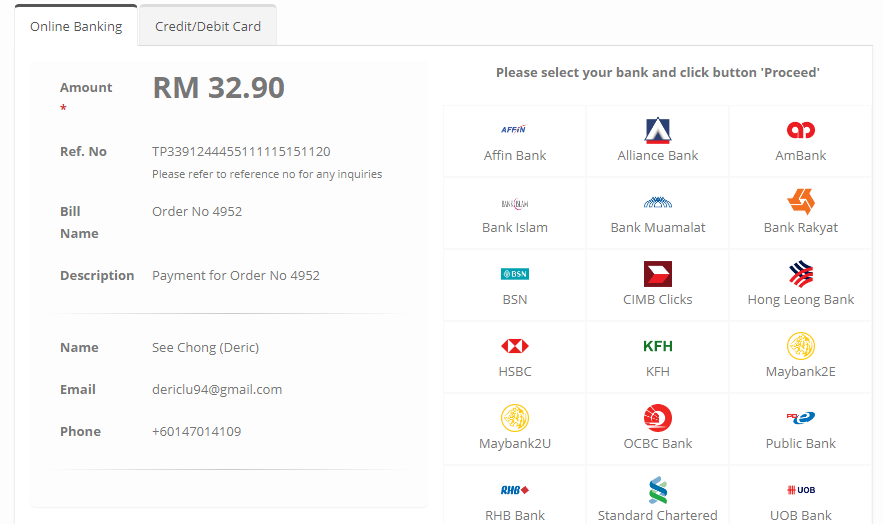Select the Public Bank logo

800,418
